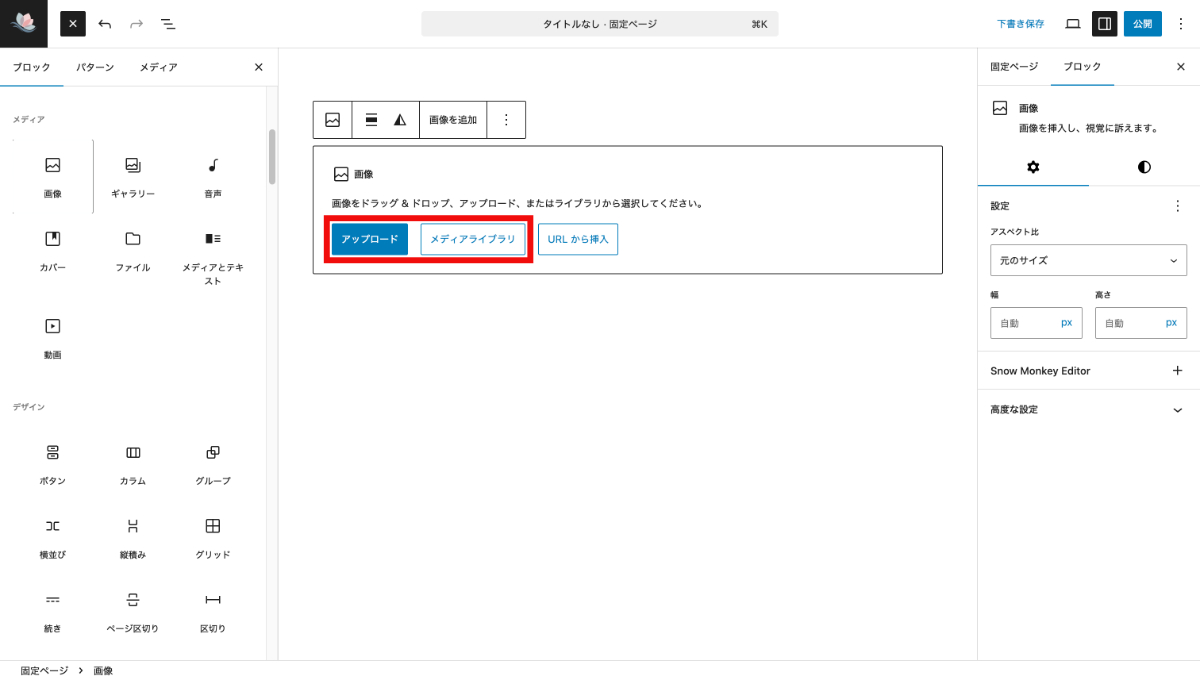Image resolution: width=1200 pixels, height=680 pixels.
Task: Add a Columns block
Action: click(133, 463)
